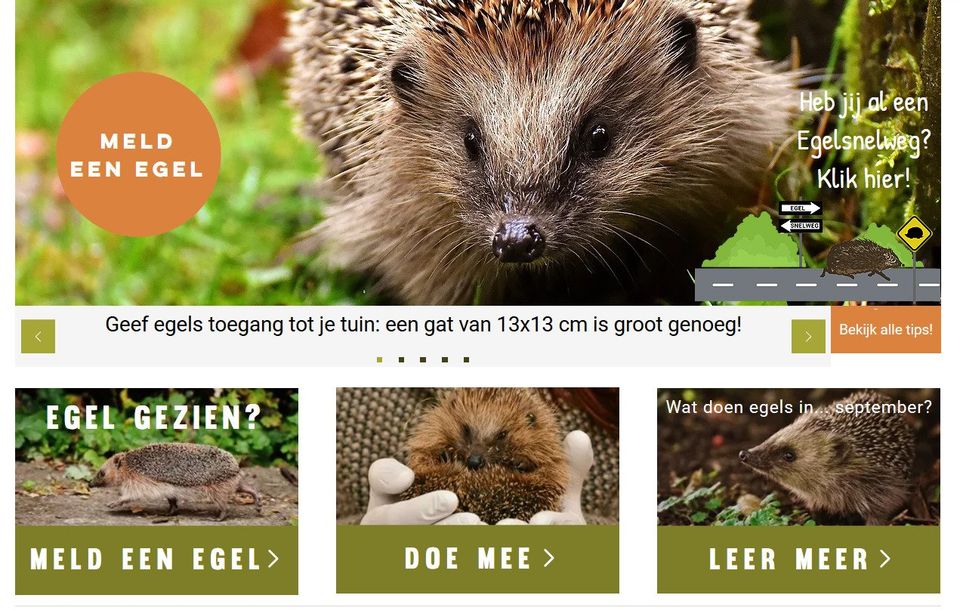Jump to the fourth carousel dot
This screenshot has width=960, height=610.
(444, 360)
